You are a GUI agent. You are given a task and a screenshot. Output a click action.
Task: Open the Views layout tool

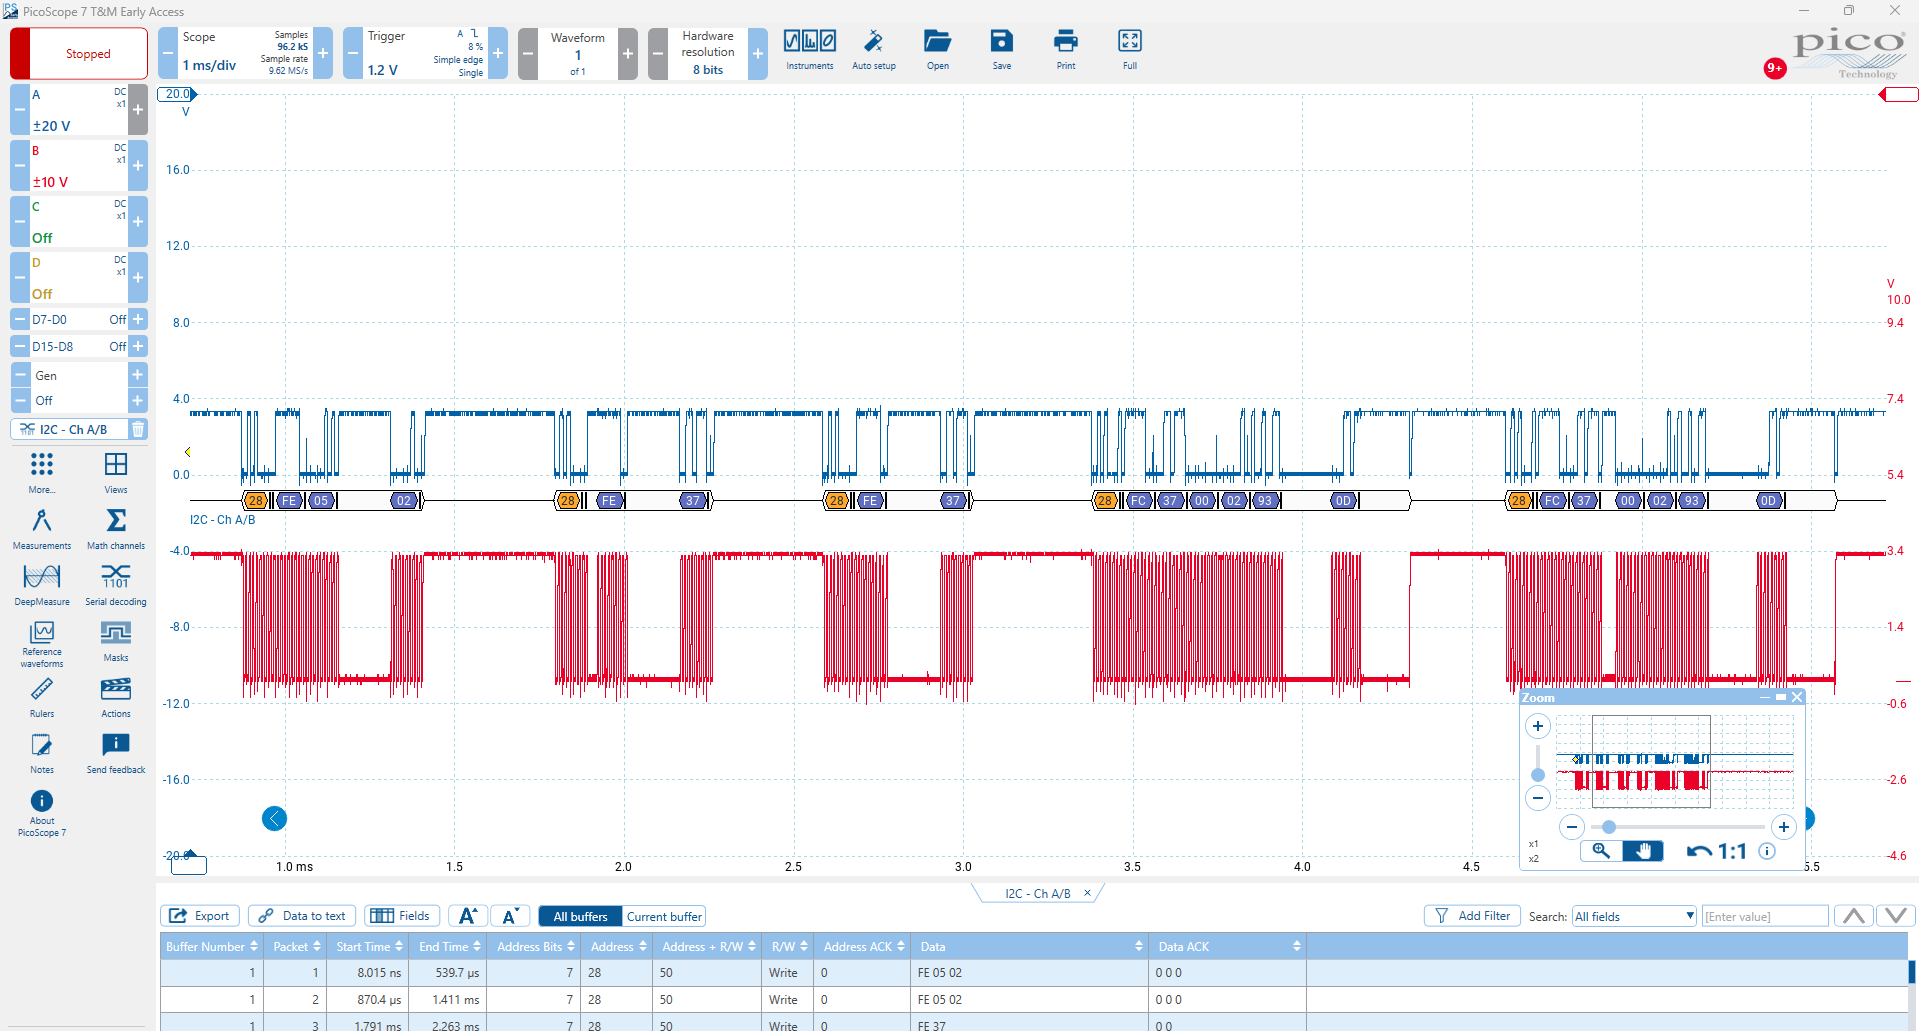[x=116, y=473]
